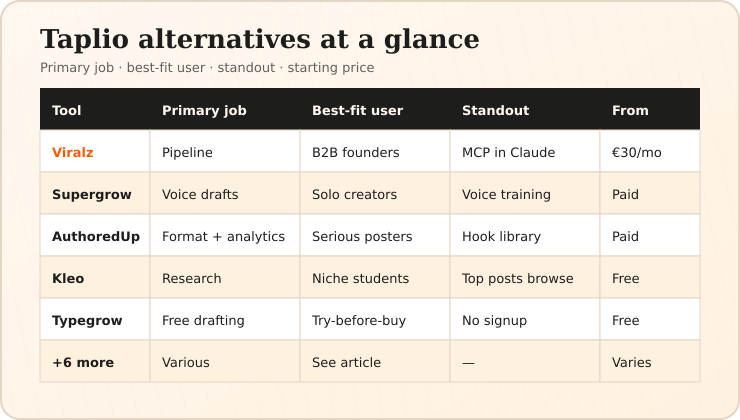Screen dimensions: 740x420
Task: Select the Supergrow row label
Action: [x=92, y=194]
